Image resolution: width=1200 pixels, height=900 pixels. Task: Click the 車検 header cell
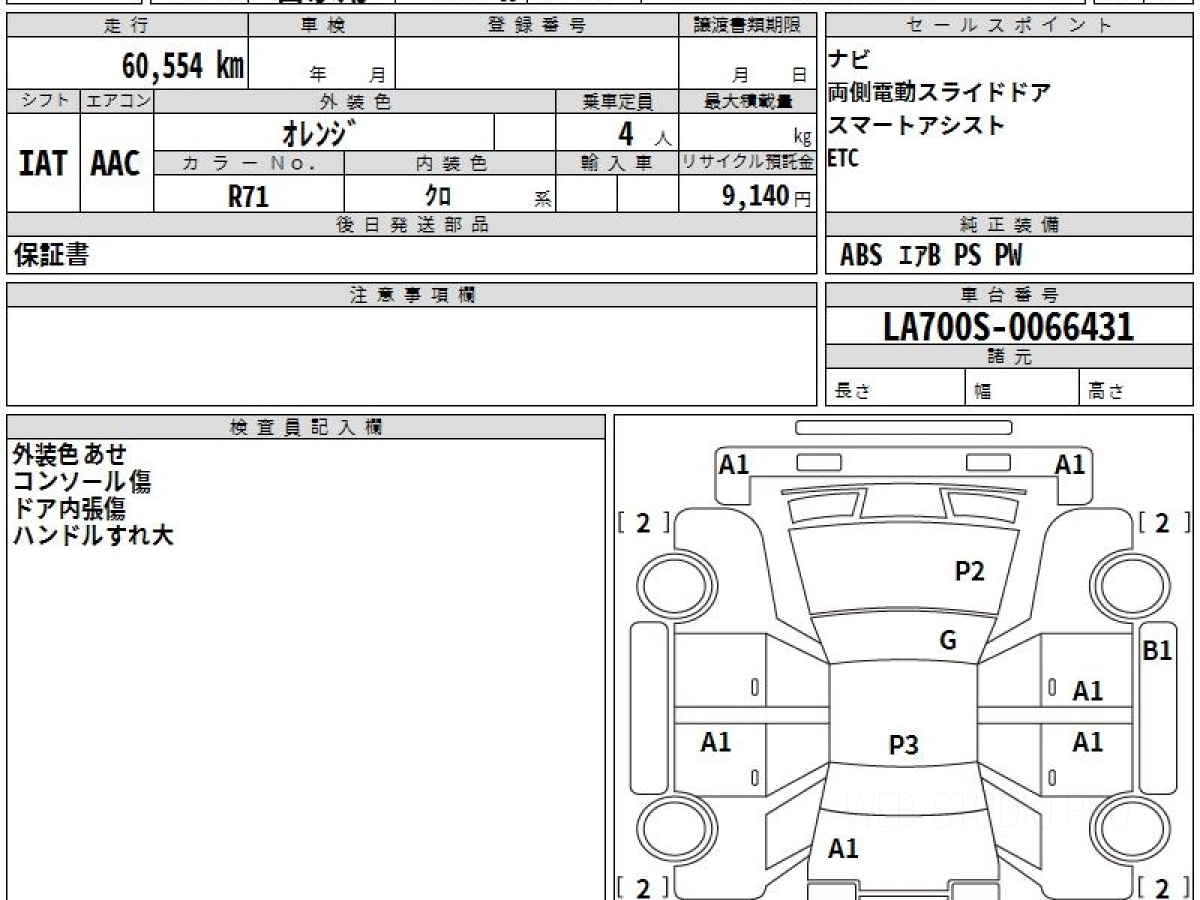[x=321, y=26]
